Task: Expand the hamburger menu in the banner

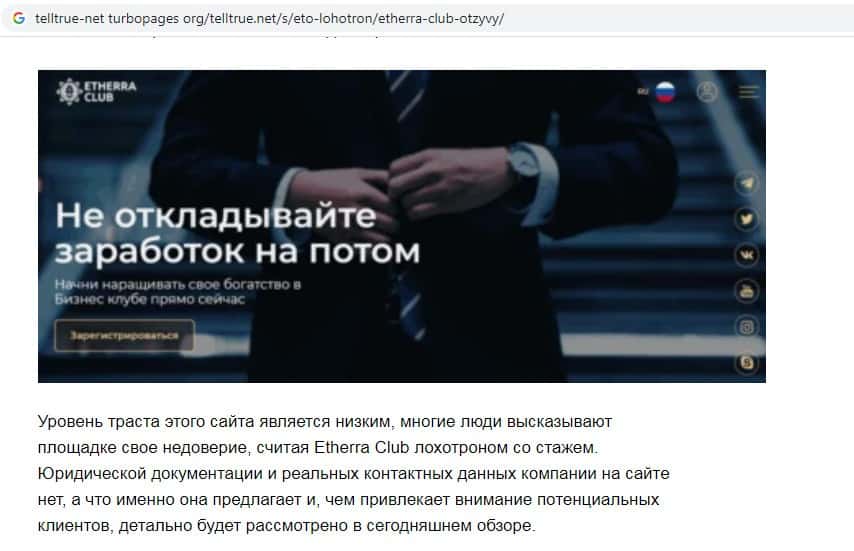Action: pos(748,91)
